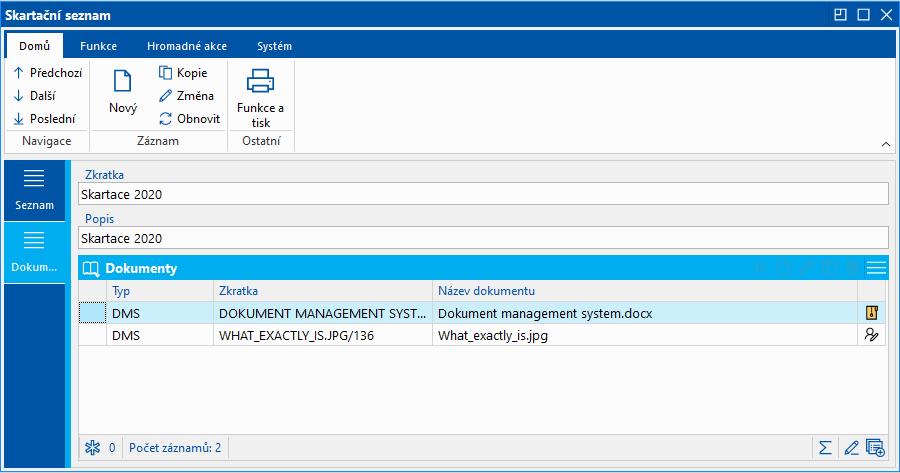Select the row selector of the What_exactly_is.jpg row
Viewport: 900px width, 473px height.
tap(92, 336)
